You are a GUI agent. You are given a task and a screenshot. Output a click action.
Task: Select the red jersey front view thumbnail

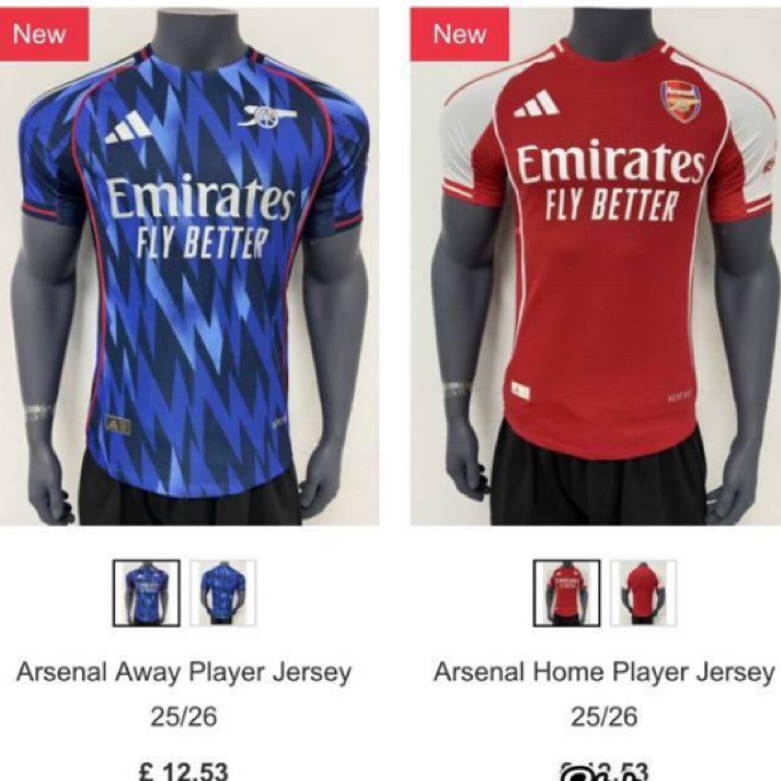567,593
